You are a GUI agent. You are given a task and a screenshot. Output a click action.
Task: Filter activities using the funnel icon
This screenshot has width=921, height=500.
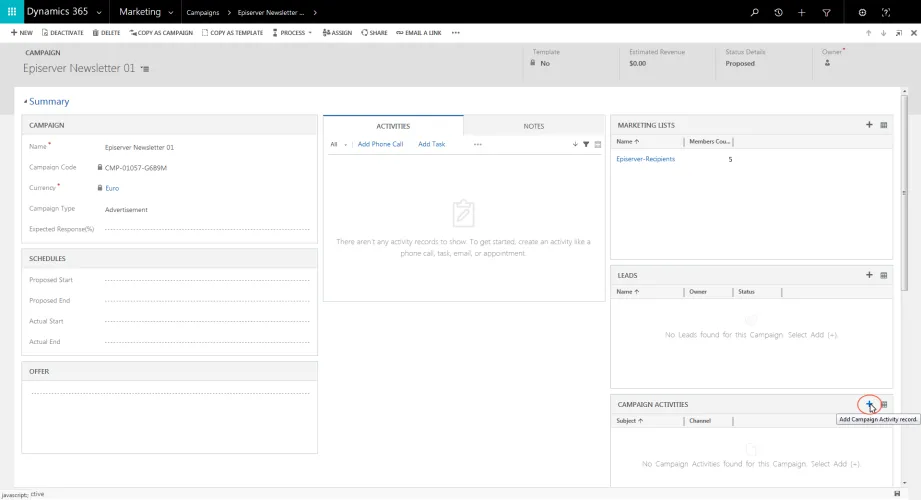click(586, 144)
